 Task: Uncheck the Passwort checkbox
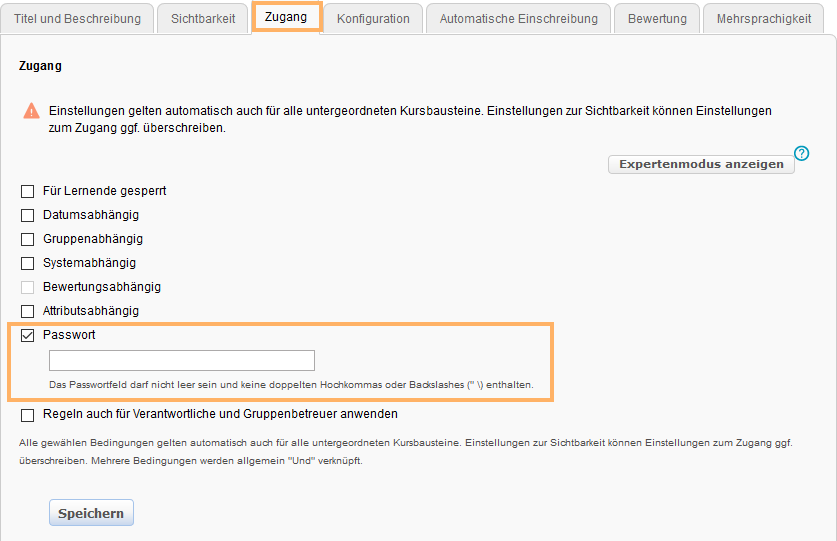coord(28,335)
